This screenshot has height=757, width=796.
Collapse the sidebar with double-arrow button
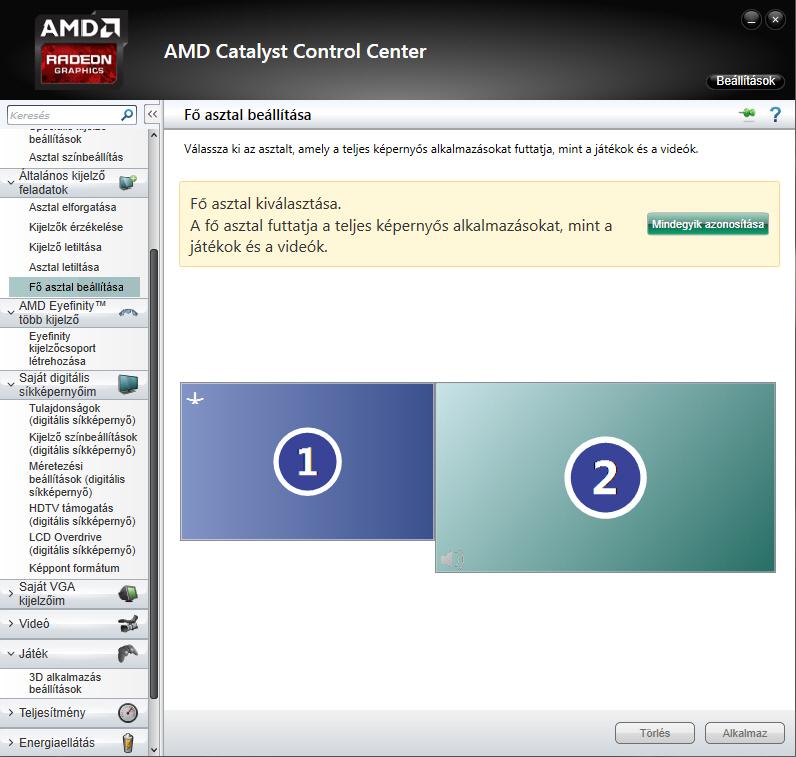click(x=152, y=115)
